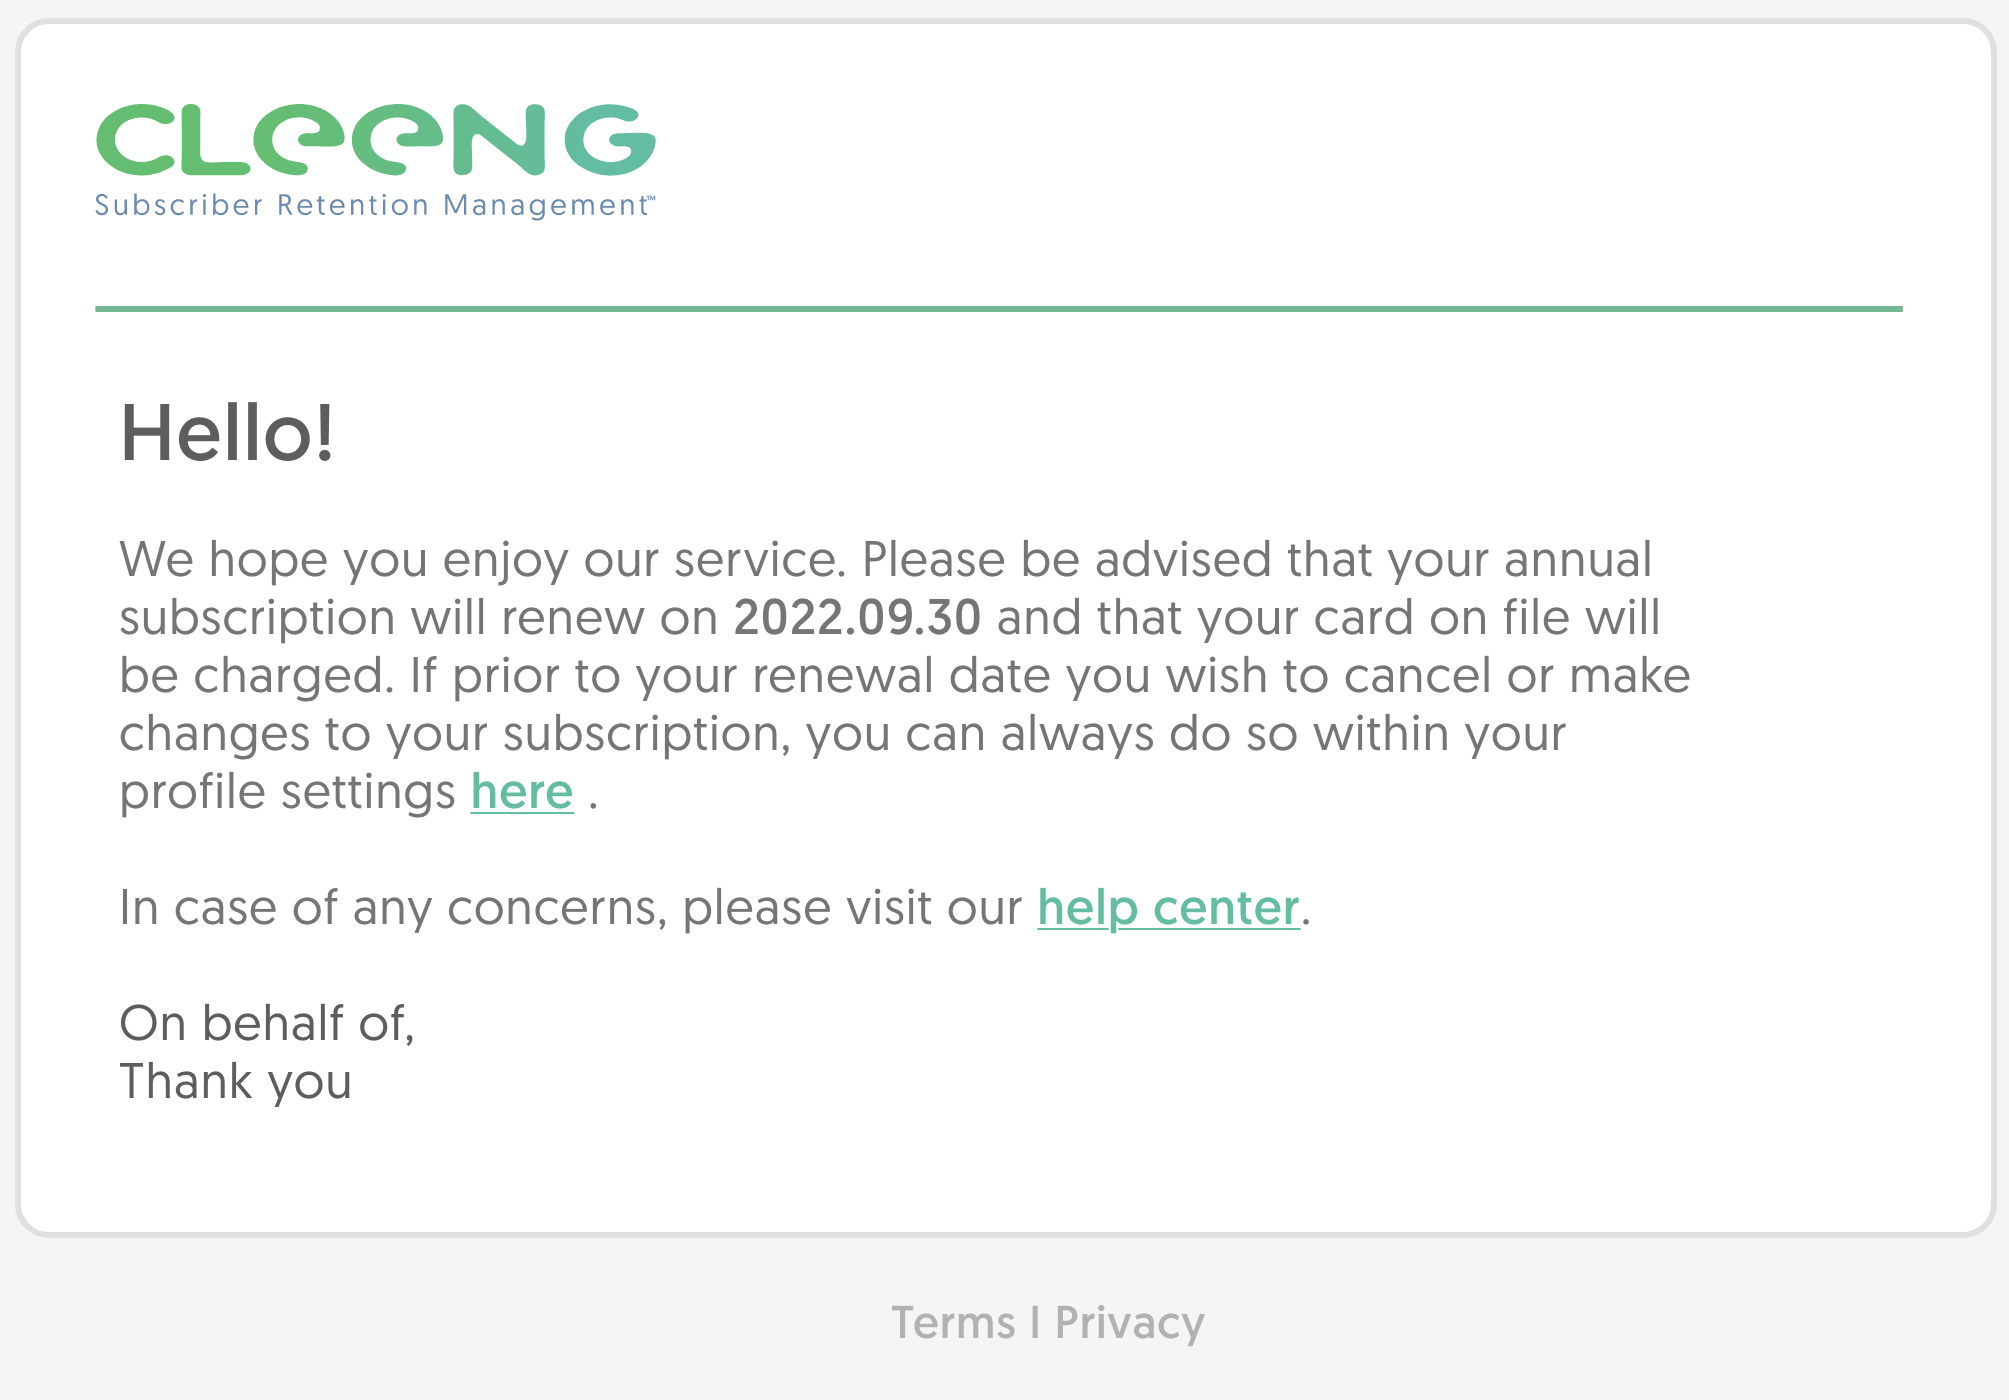2009x1400 pixels.
Task: Click the Cleeng logo
Action: (x=375, y=160)
